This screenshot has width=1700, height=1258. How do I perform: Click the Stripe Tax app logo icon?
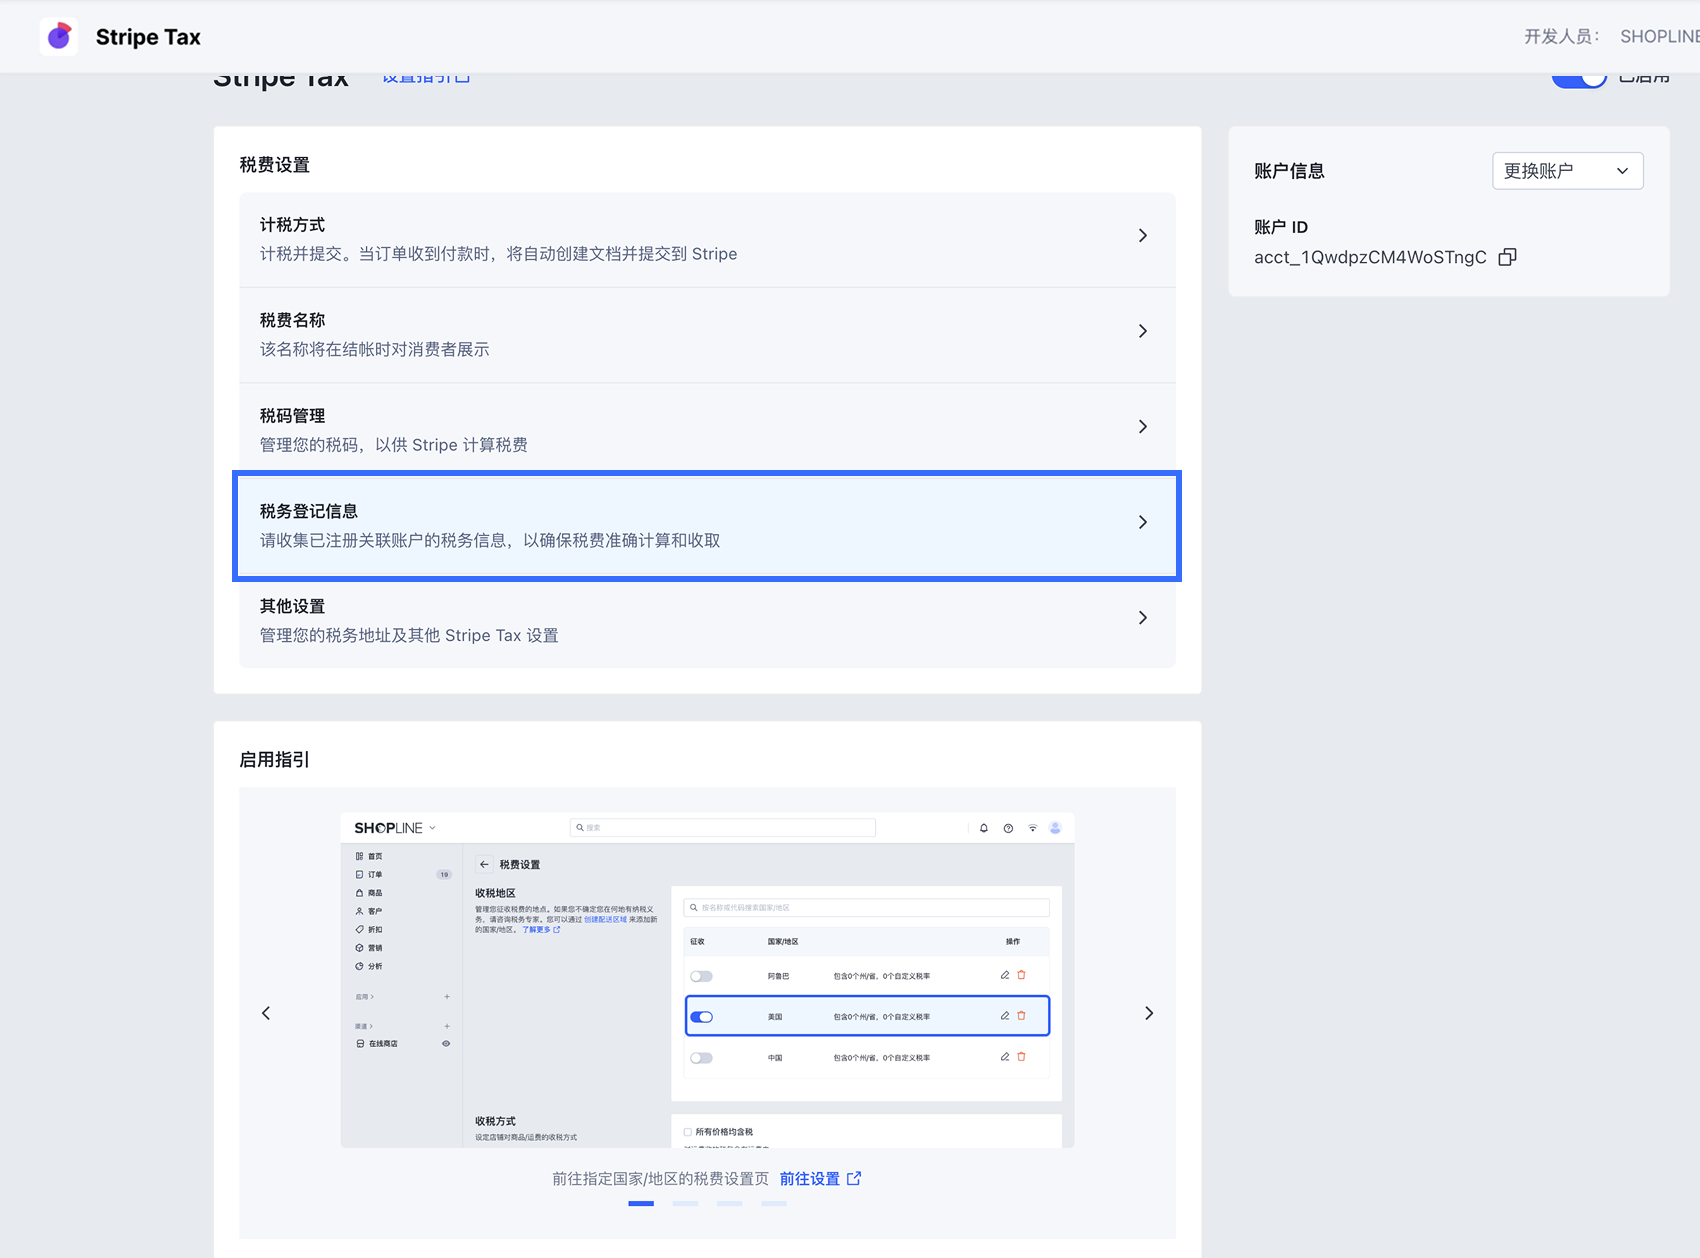[x=59, y=37]
